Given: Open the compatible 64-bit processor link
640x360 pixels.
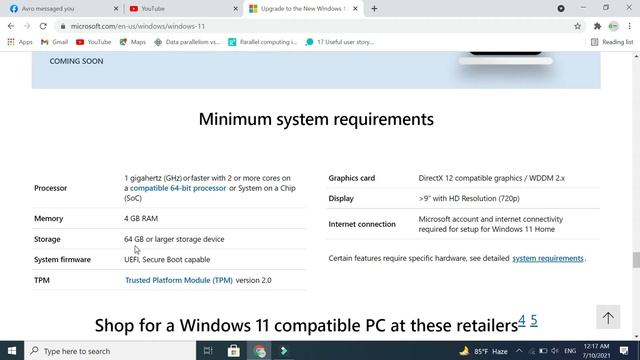Looking at the screenshot, I should tap(178, 188).
